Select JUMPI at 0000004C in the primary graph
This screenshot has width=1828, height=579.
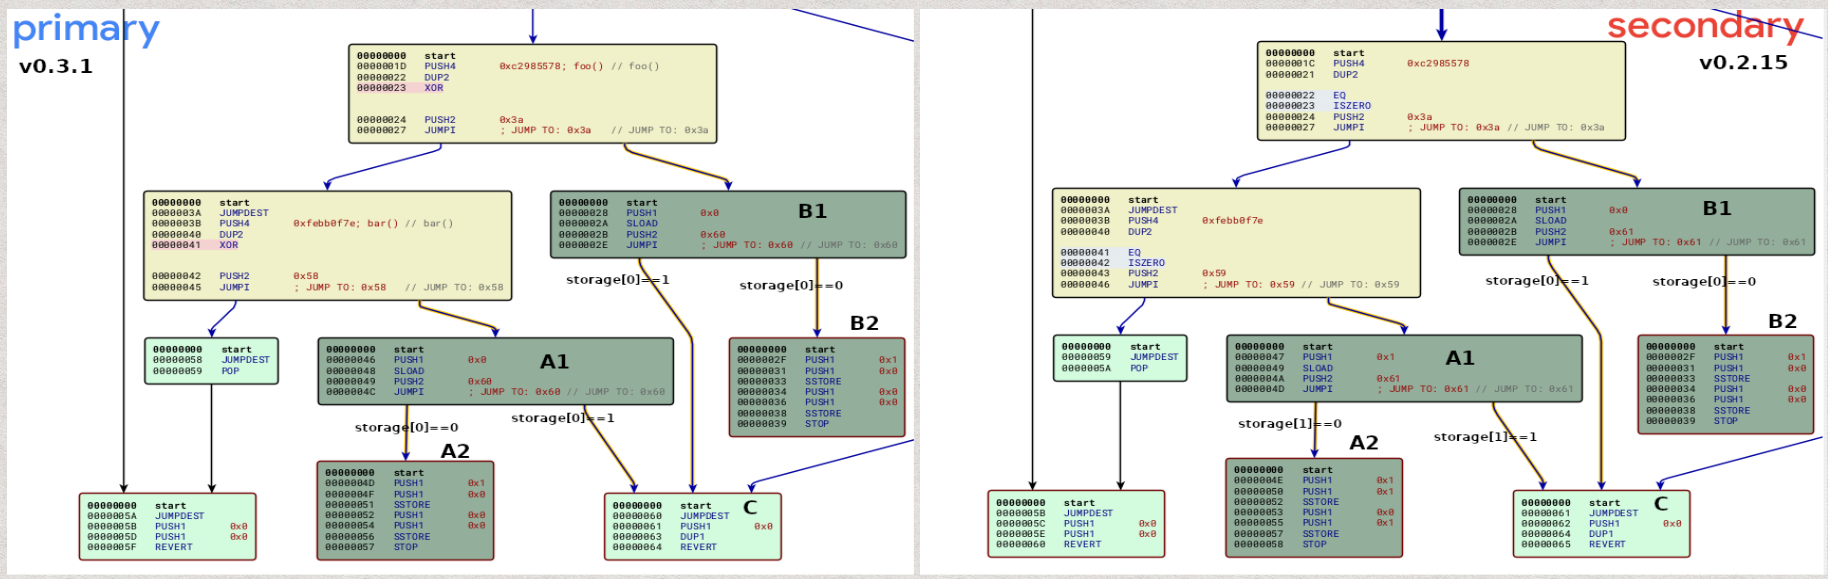point(495,392)
